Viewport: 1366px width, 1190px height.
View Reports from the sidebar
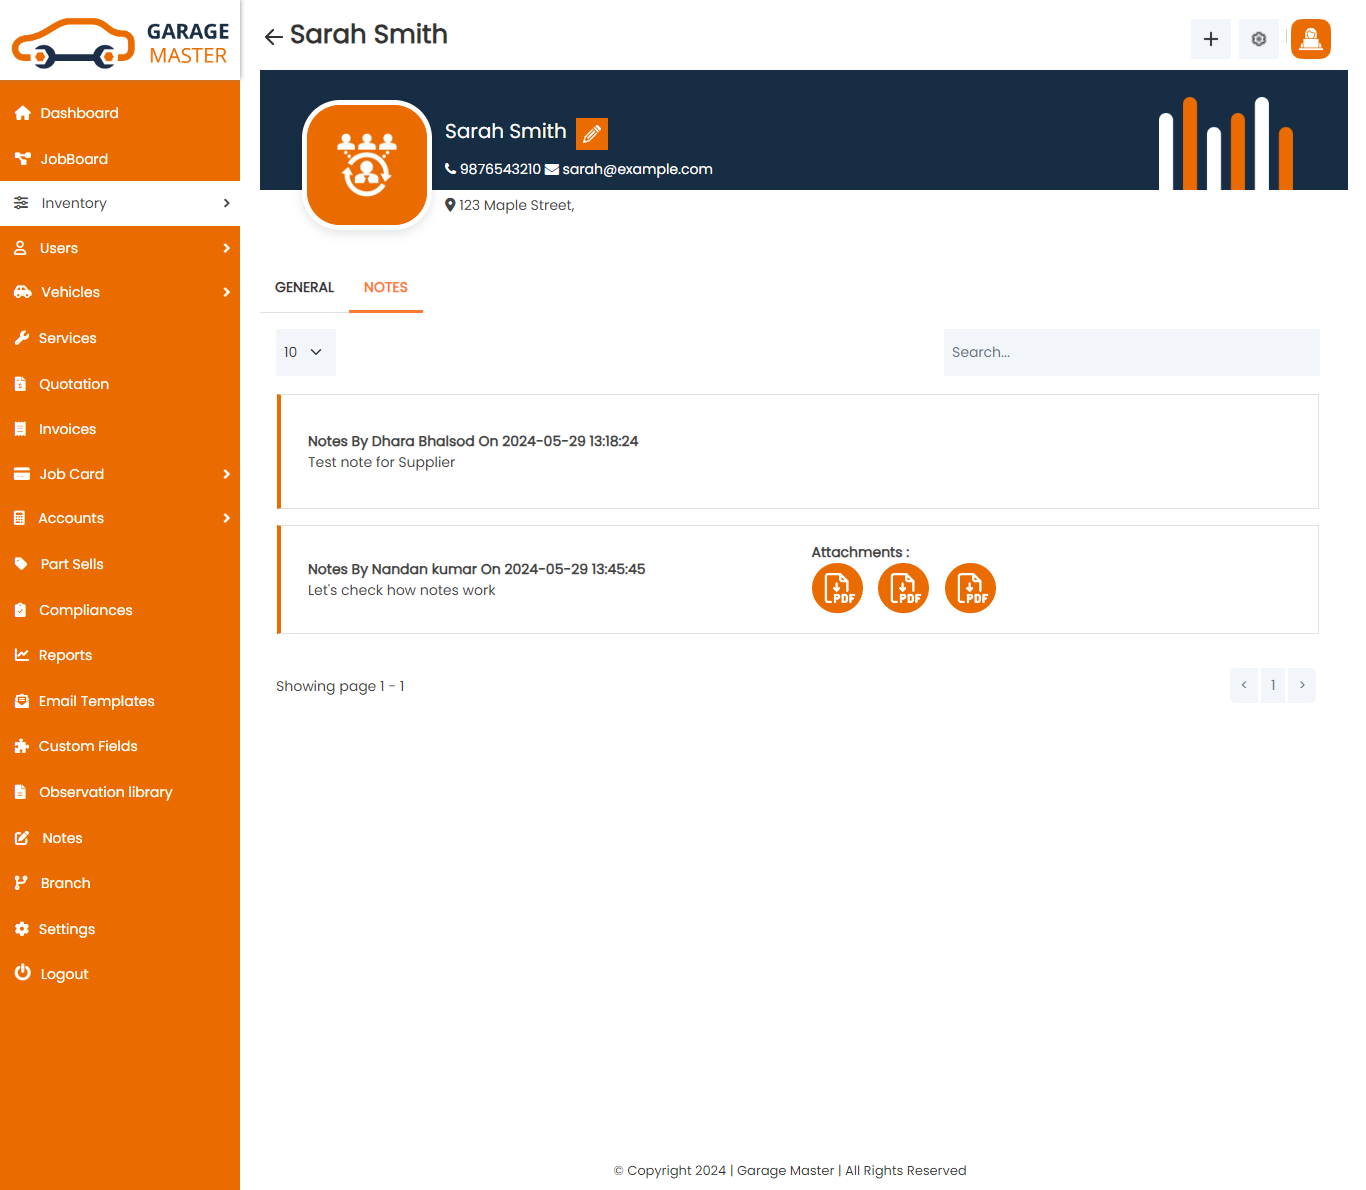[65, 654]
